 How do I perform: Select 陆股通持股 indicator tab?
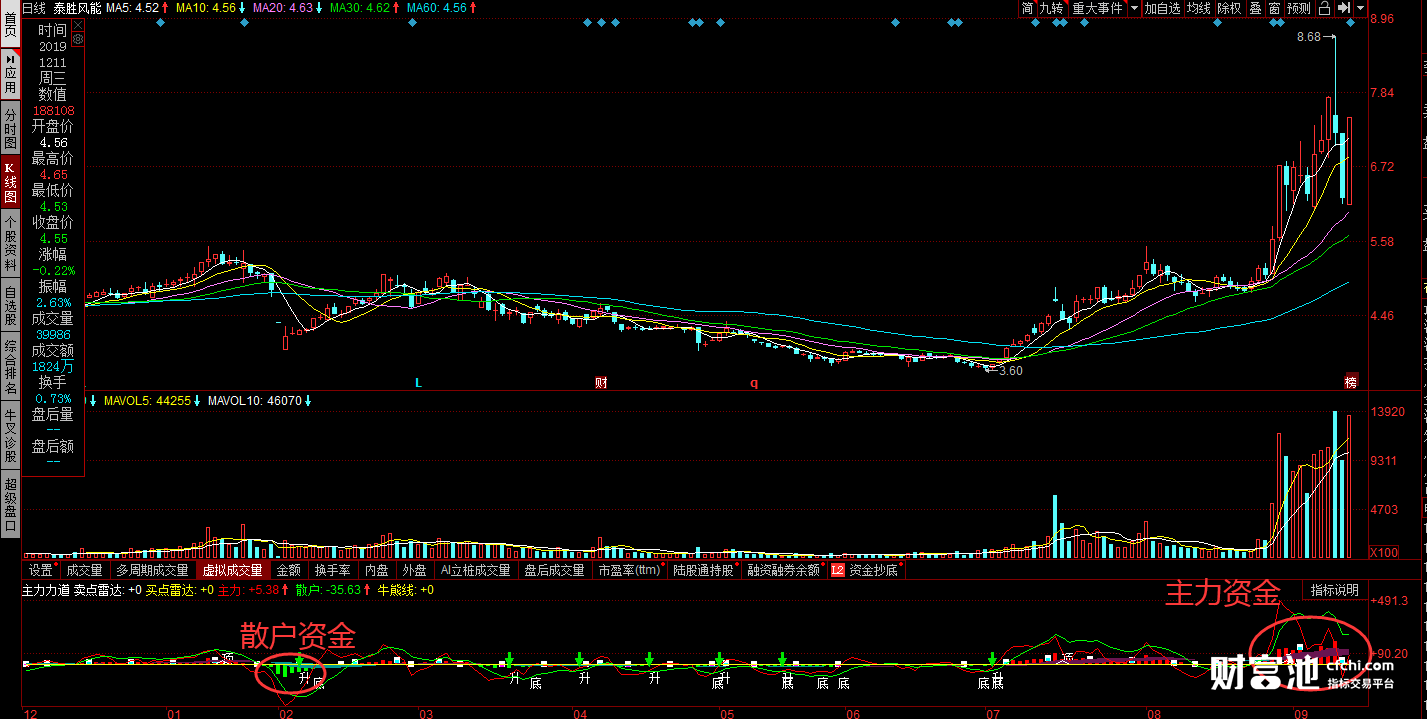click(703, 570)
